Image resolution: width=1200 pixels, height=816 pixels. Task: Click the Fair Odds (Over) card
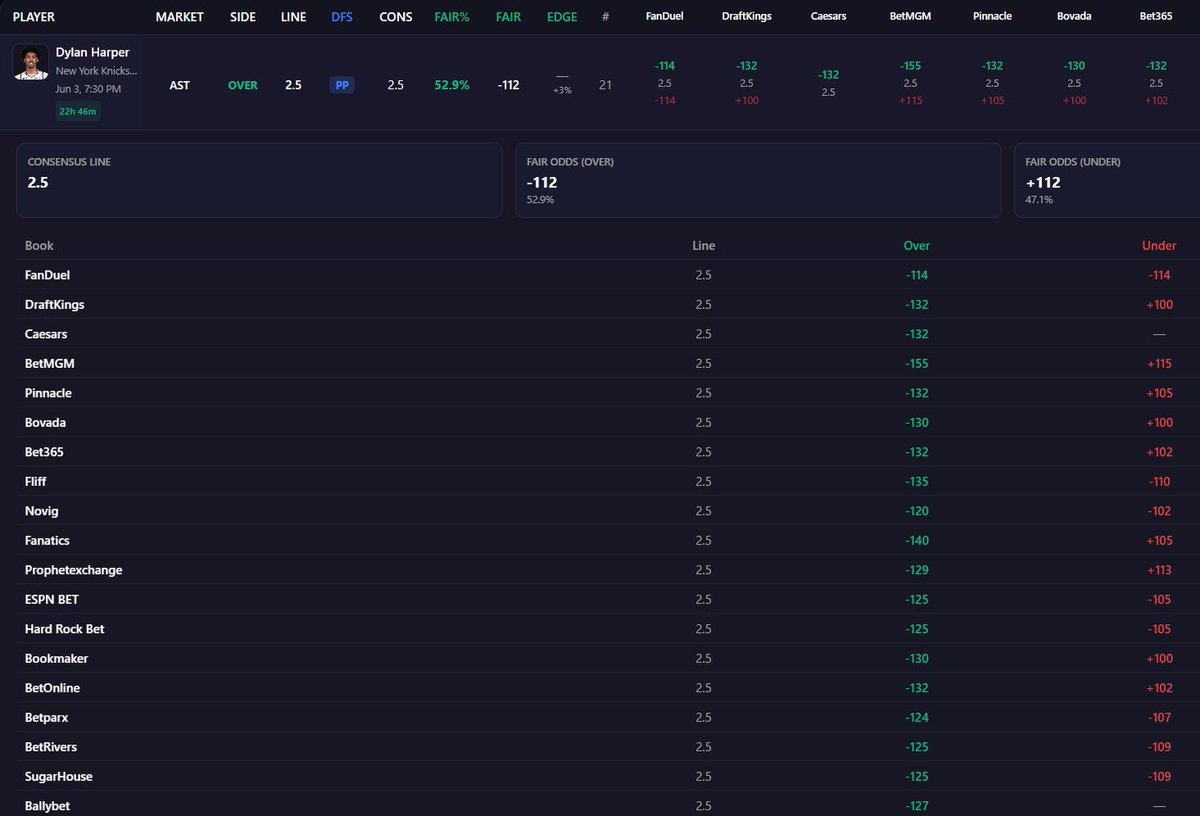tap(758, 180)
